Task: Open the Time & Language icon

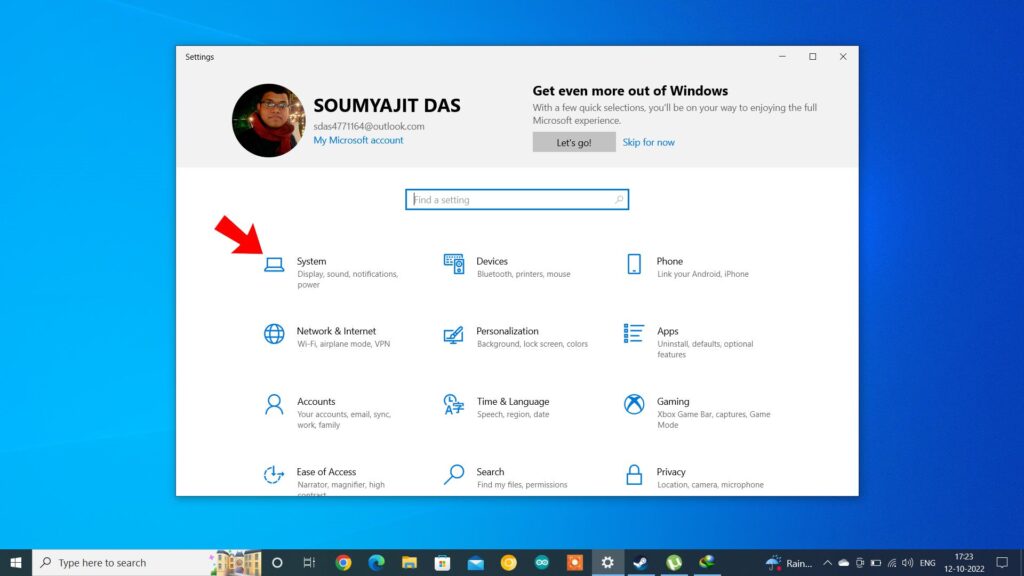Action: click(x=453, y=404)
